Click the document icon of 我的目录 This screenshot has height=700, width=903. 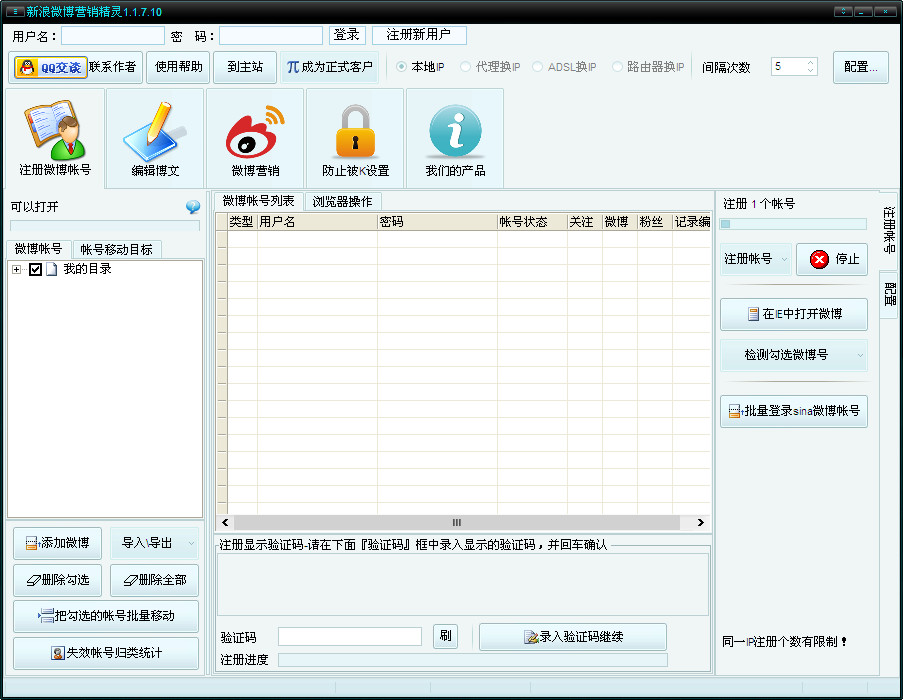[x=52, y=269]
